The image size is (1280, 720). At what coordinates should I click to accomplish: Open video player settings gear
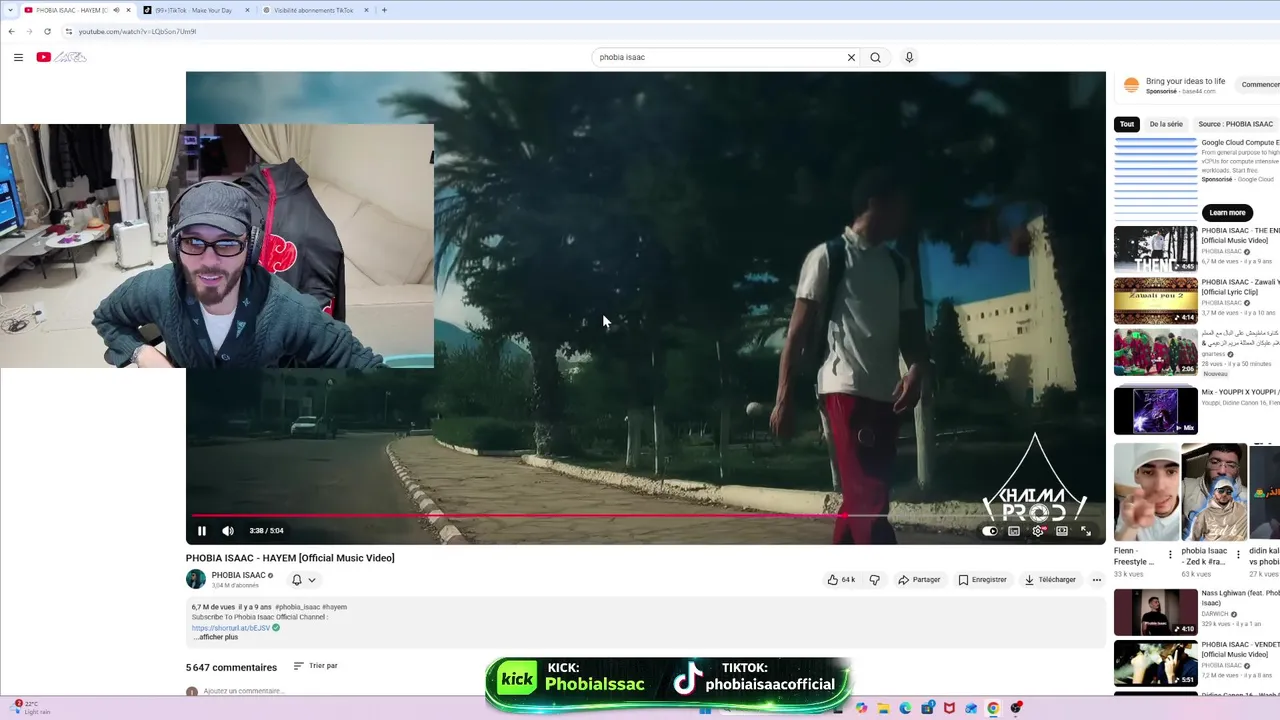click(x=1038, y=531)
